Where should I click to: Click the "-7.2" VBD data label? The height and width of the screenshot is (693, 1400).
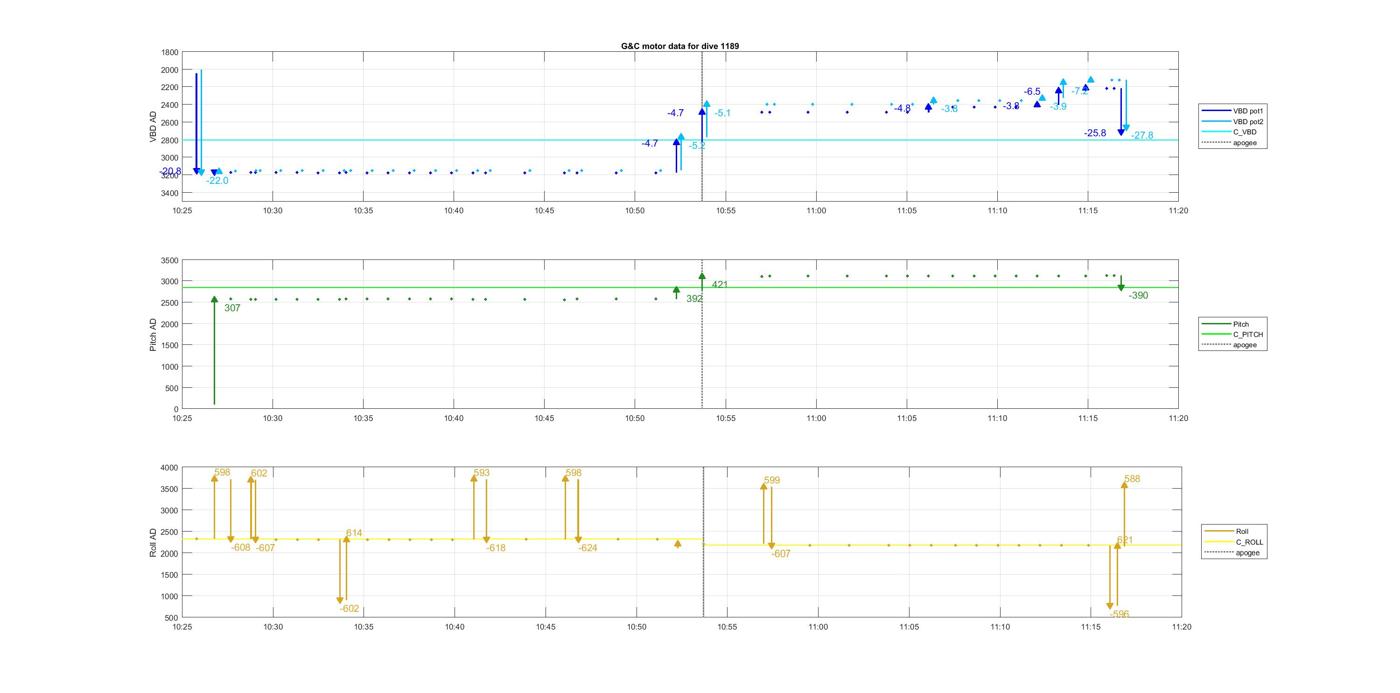pos(1079,92)
